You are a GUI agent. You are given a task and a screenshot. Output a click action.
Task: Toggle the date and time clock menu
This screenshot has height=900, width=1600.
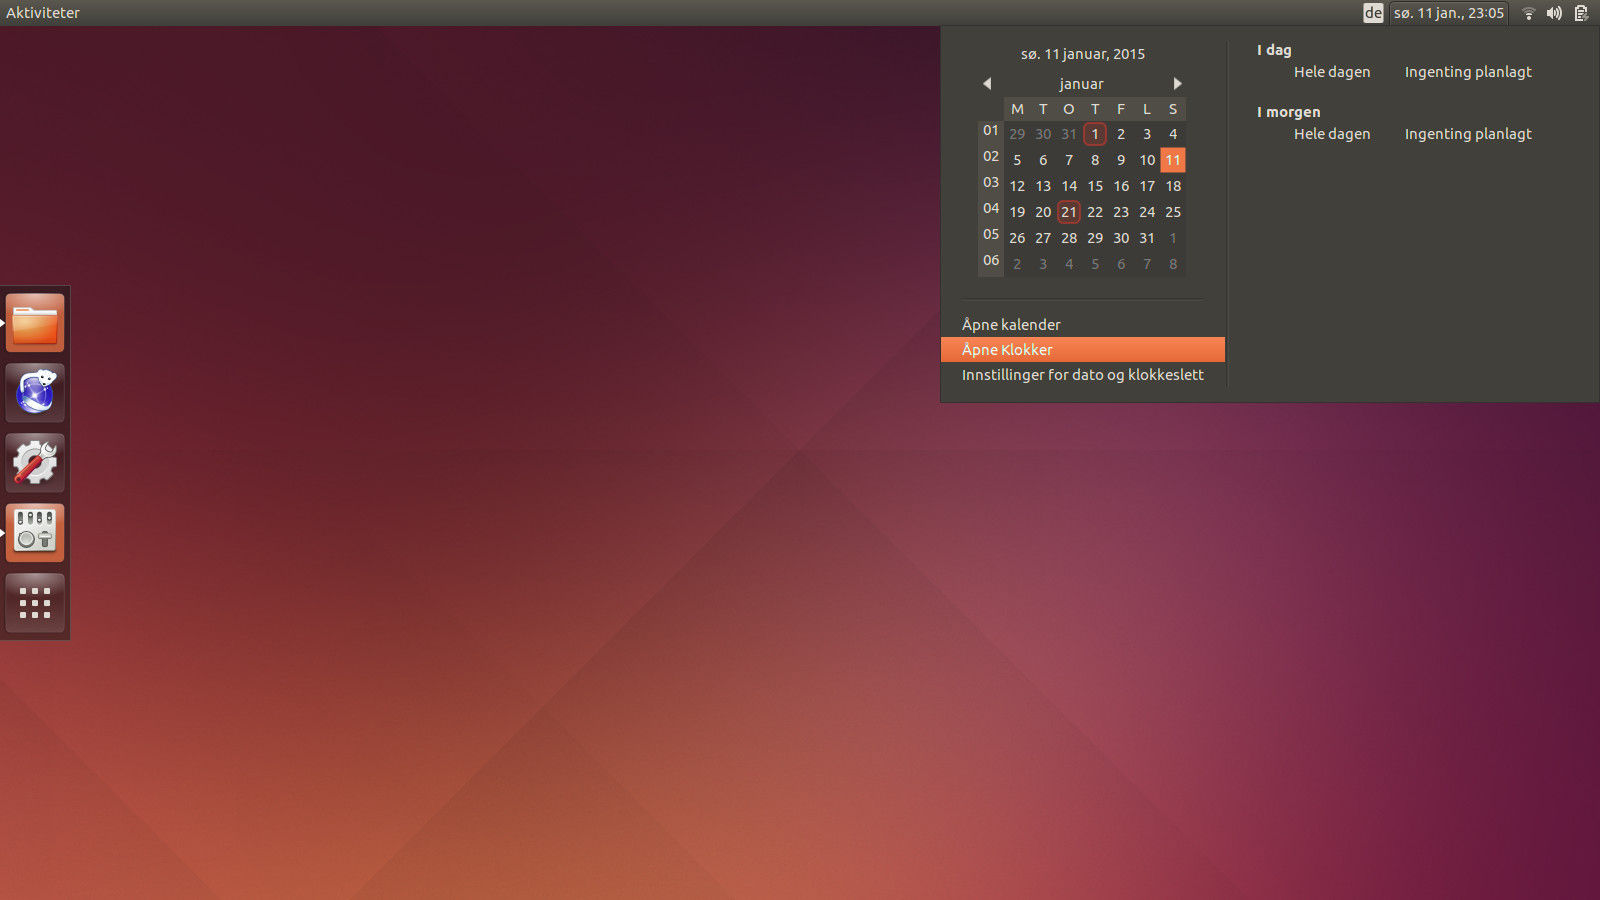pyautogui.click(x=1448, y=13)
